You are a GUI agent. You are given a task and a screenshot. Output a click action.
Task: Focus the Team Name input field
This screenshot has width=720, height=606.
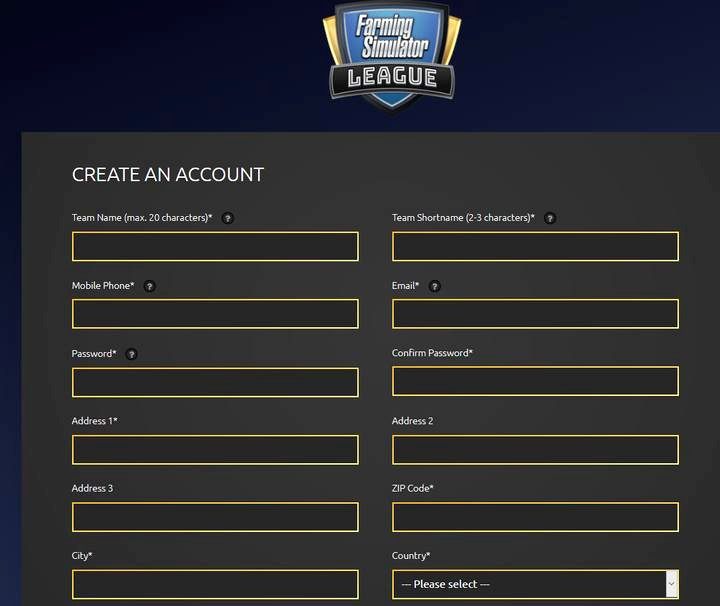pyautogui.click(x=215, y=246)
